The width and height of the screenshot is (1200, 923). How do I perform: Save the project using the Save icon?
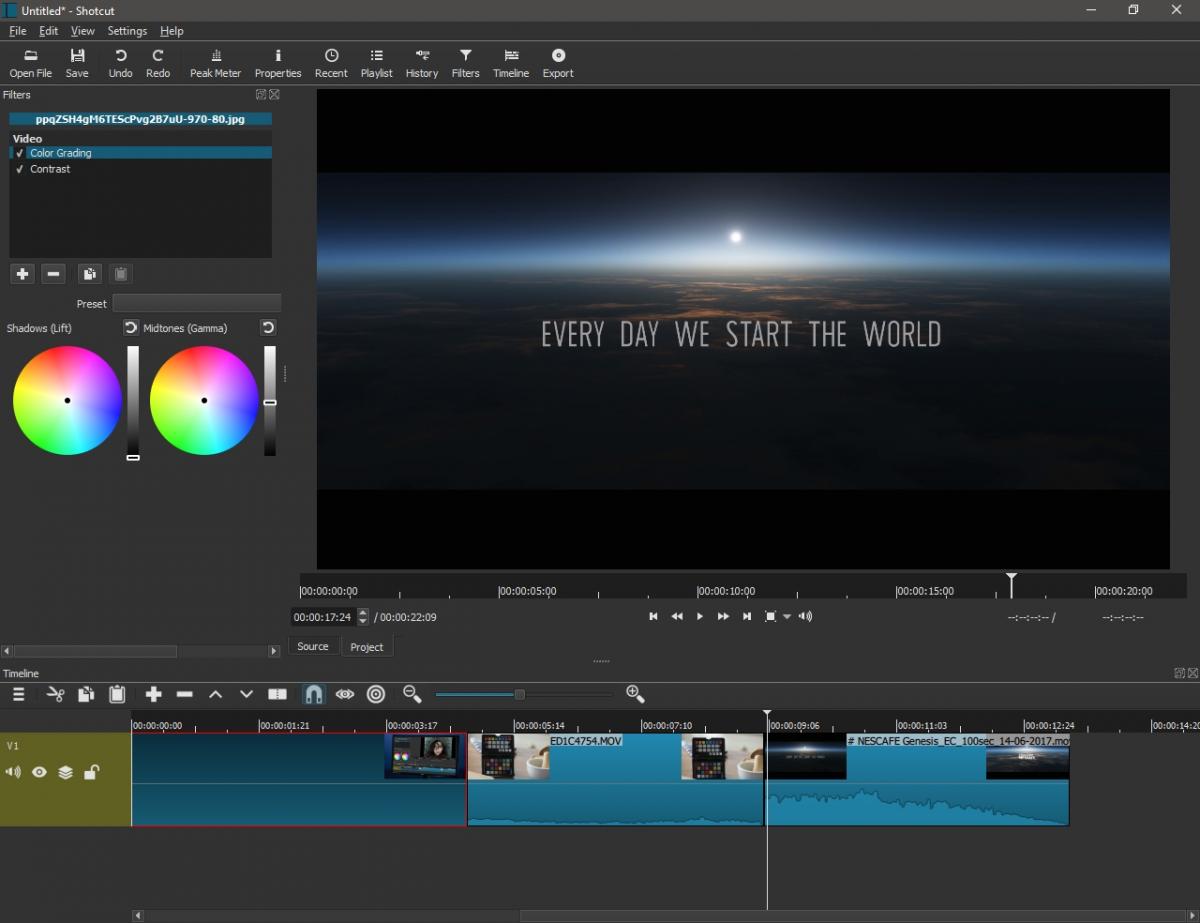click(x=77, y=63)
